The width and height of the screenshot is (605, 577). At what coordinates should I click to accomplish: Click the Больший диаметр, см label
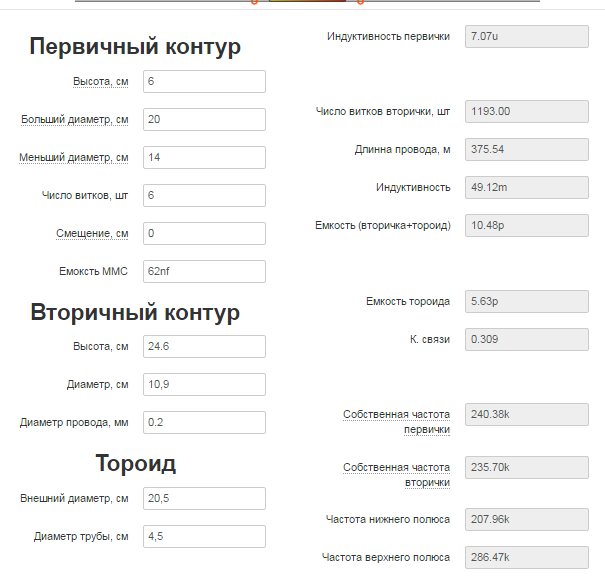coord(75,120)
